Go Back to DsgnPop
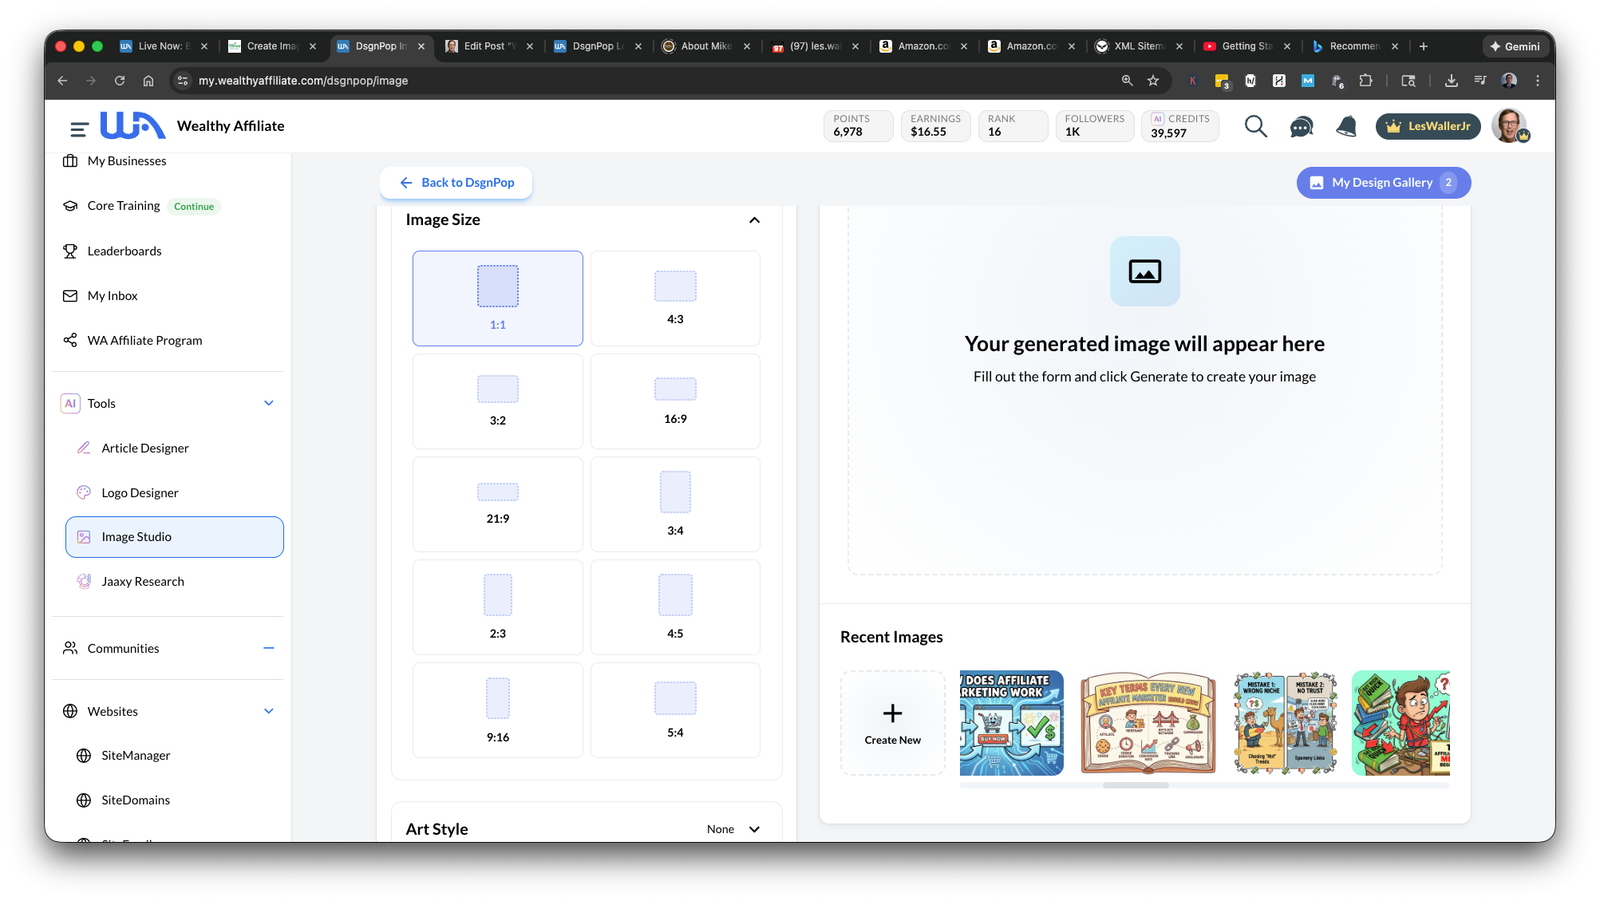This screenshot has height=901, width=1600. [x=456, y=183]
